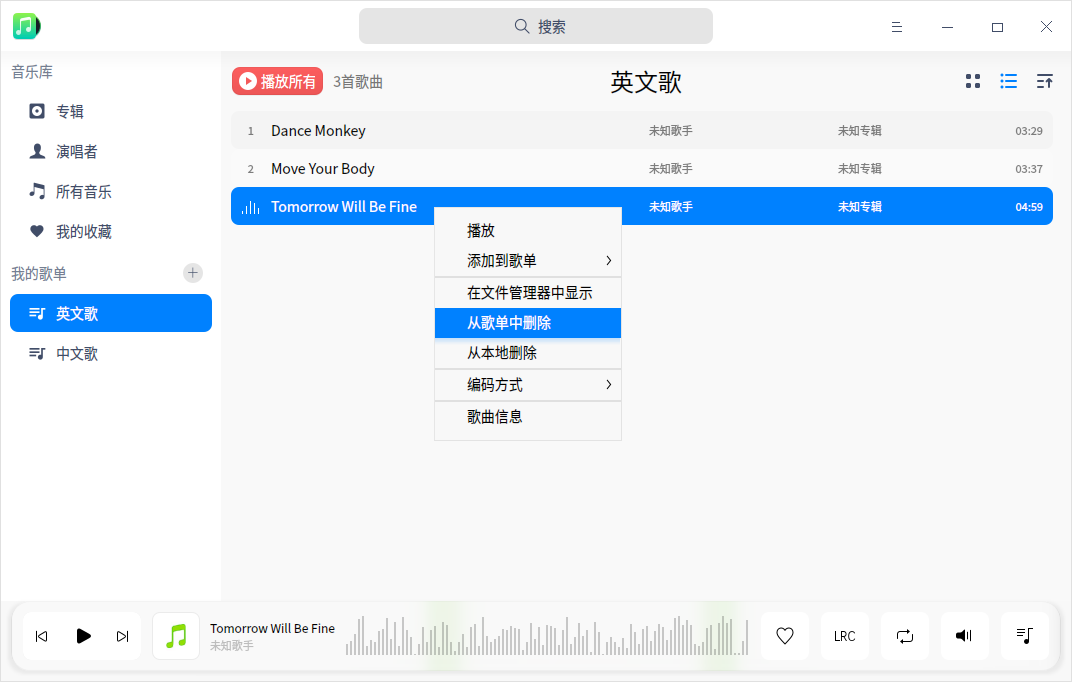Open the sort order options
The image size is (1072, 682).
click(x=1045, y=81)
